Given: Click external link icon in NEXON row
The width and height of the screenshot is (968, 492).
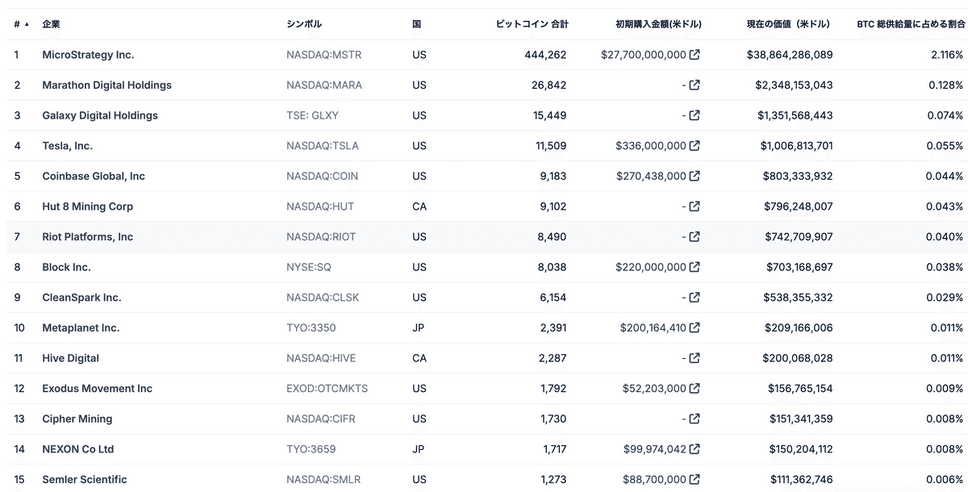Looking at the screenshot, I should tap(695, 449).
